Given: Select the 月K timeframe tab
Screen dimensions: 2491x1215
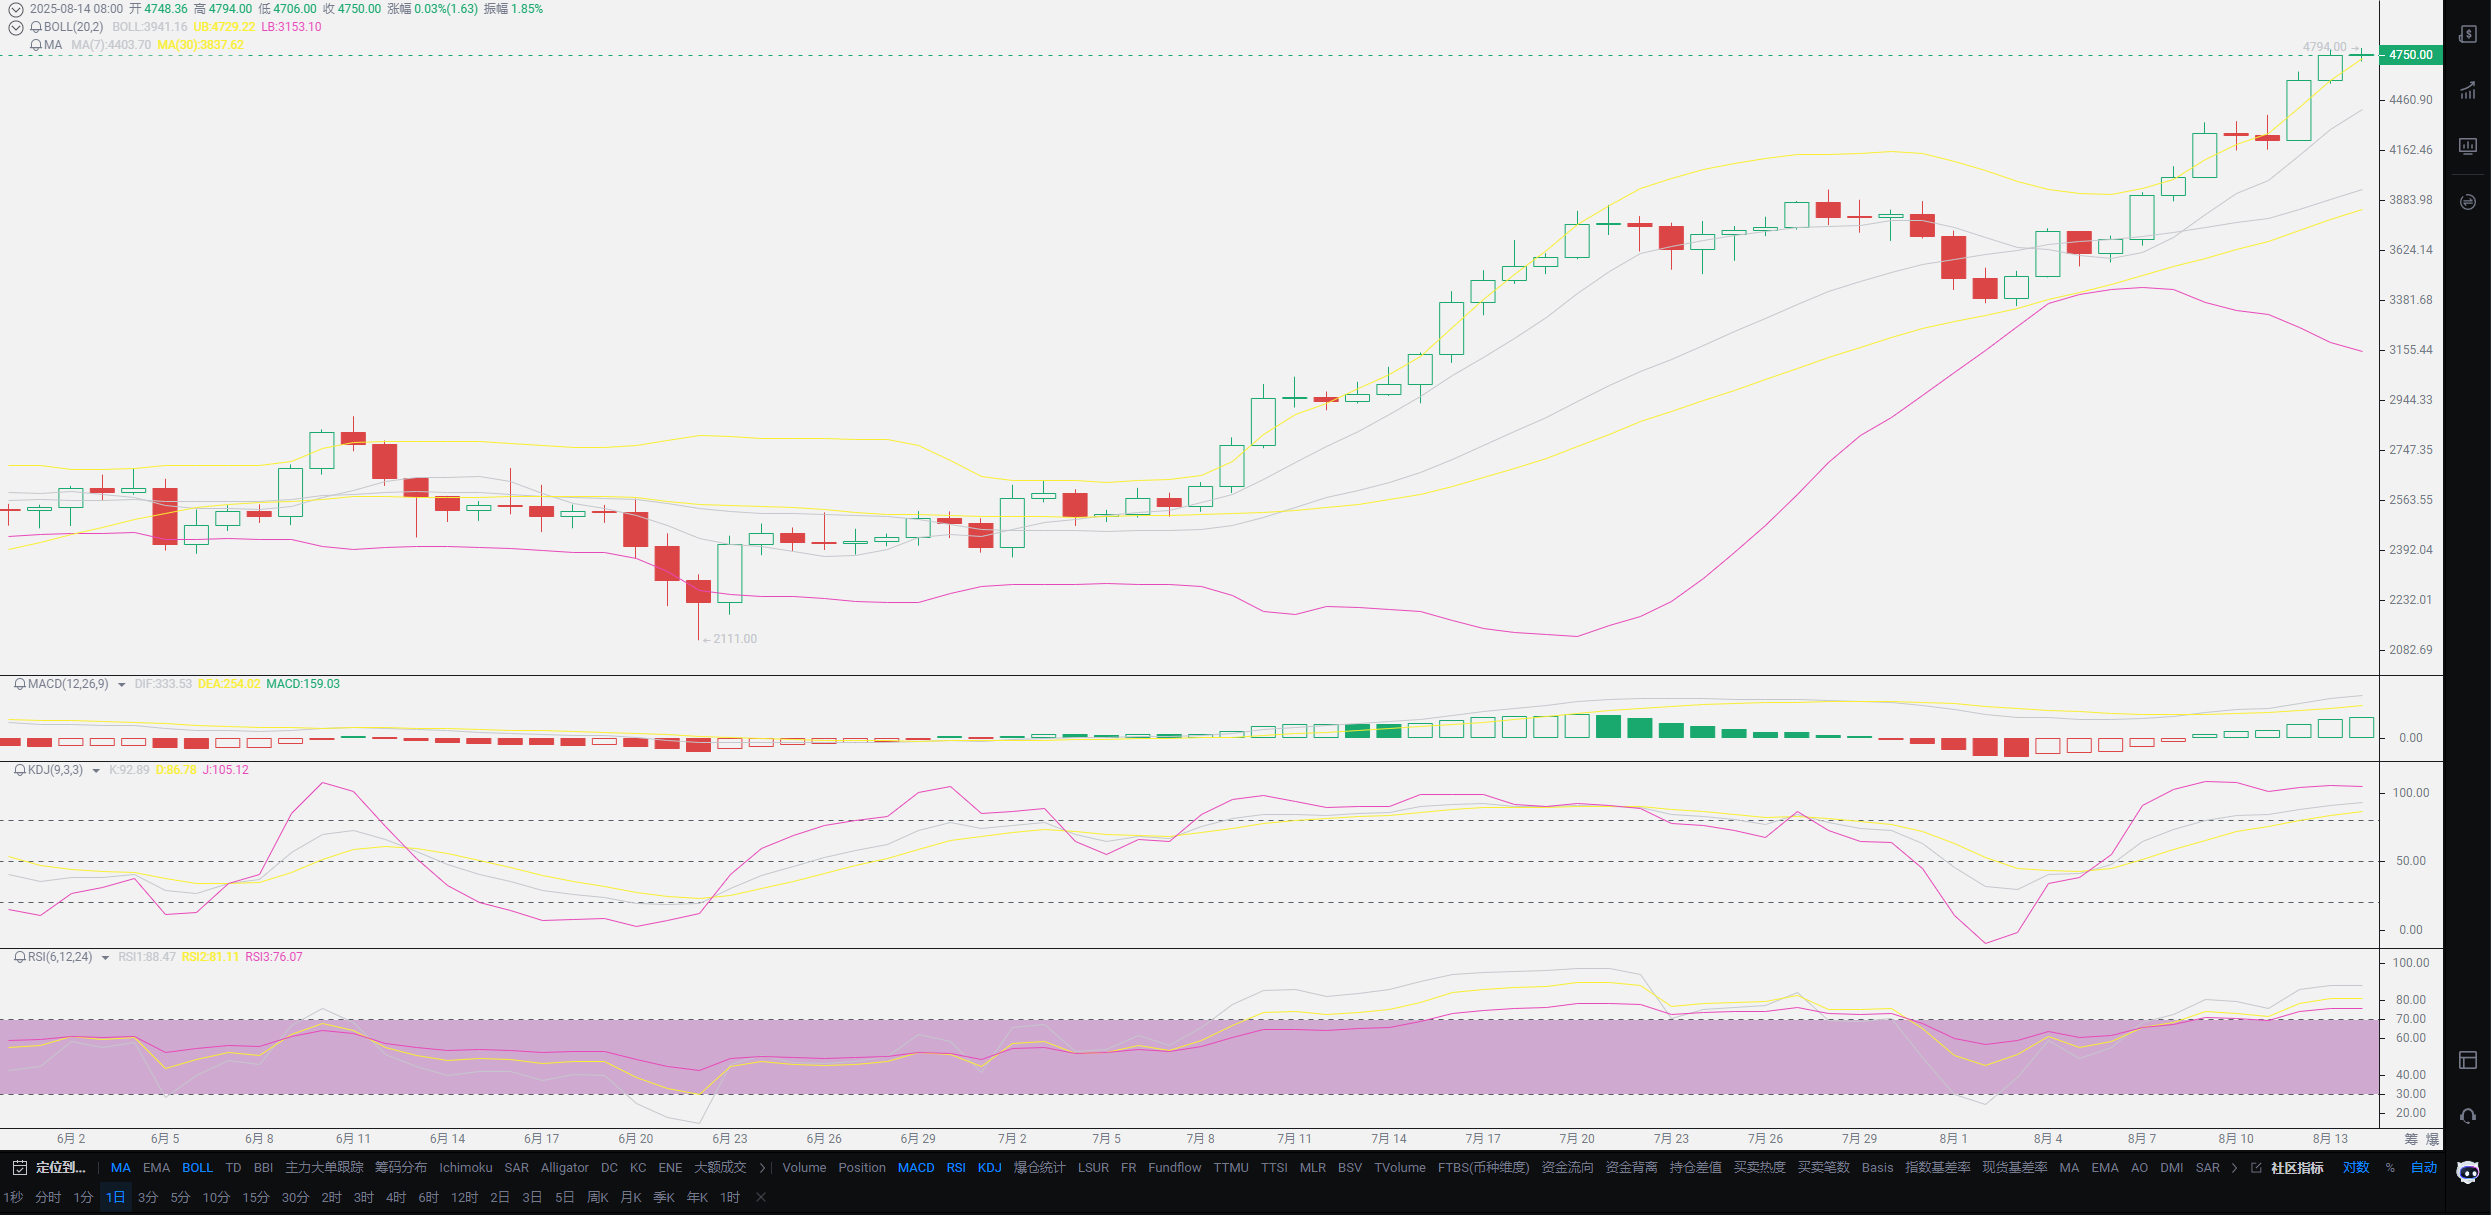Looking at the screenshot, I should click(631, 1197).
